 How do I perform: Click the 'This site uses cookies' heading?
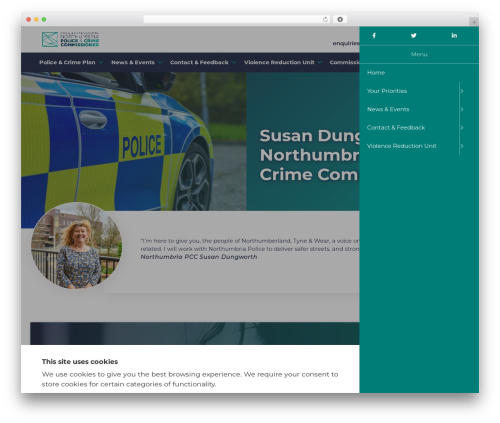(80, 362)
